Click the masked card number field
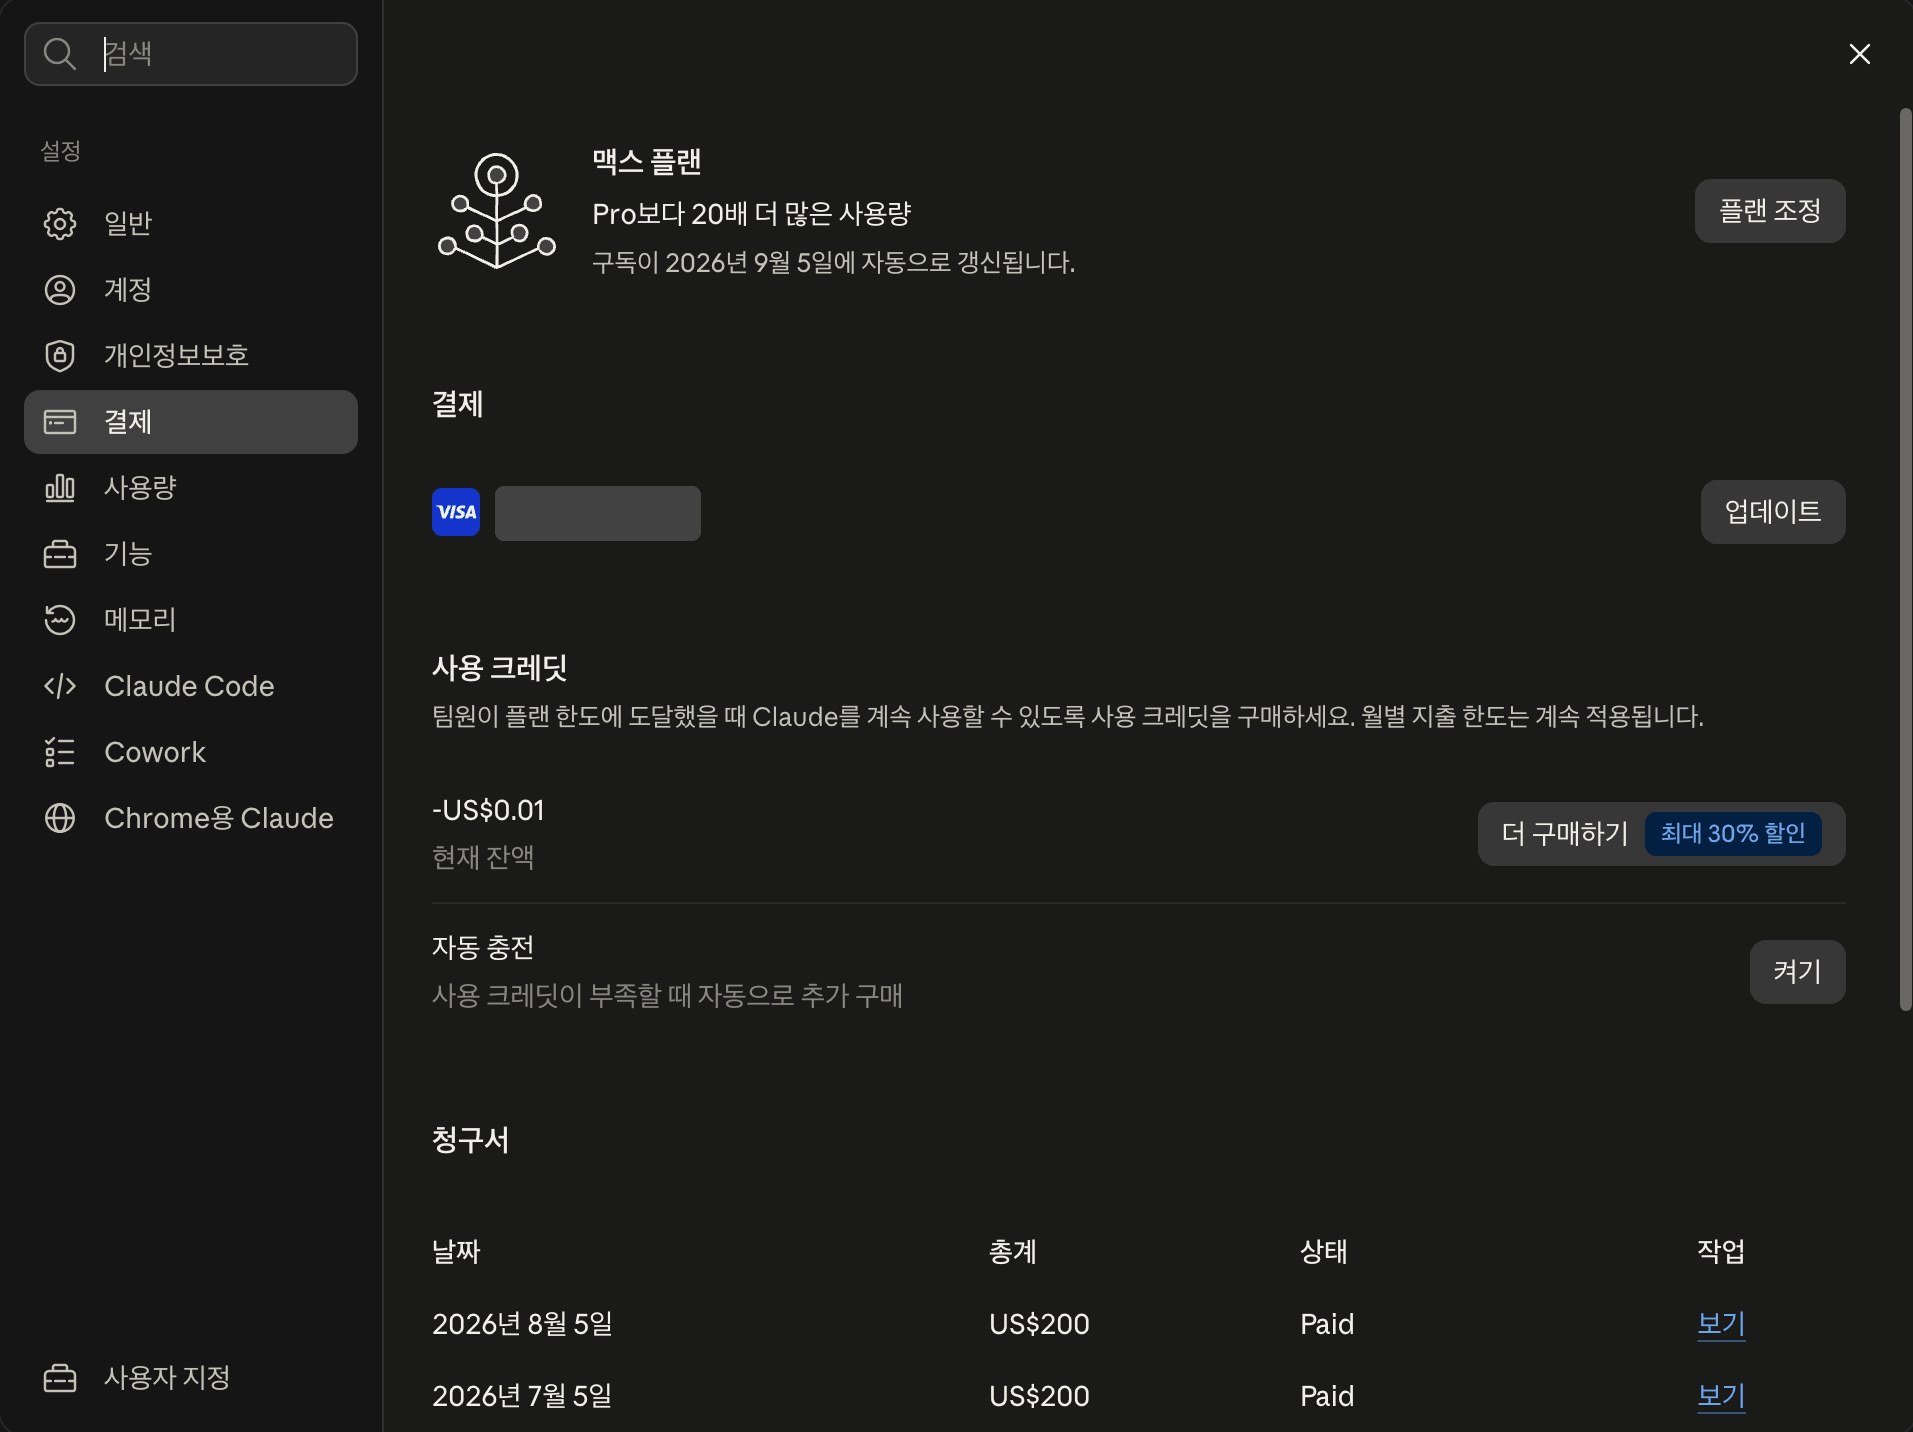The image size is (1913, 1432). click(x=598, y=513)
